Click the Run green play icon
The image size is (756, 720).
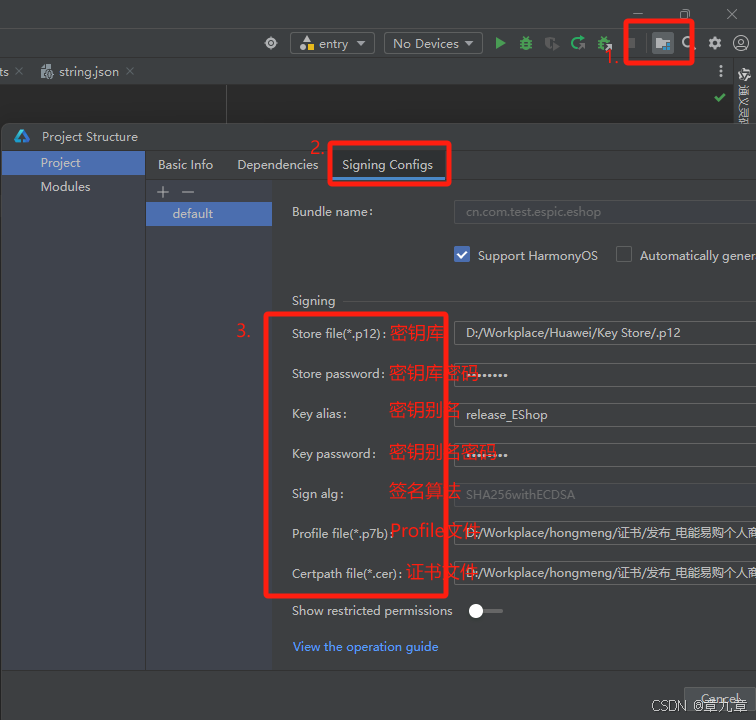point(500,43)
